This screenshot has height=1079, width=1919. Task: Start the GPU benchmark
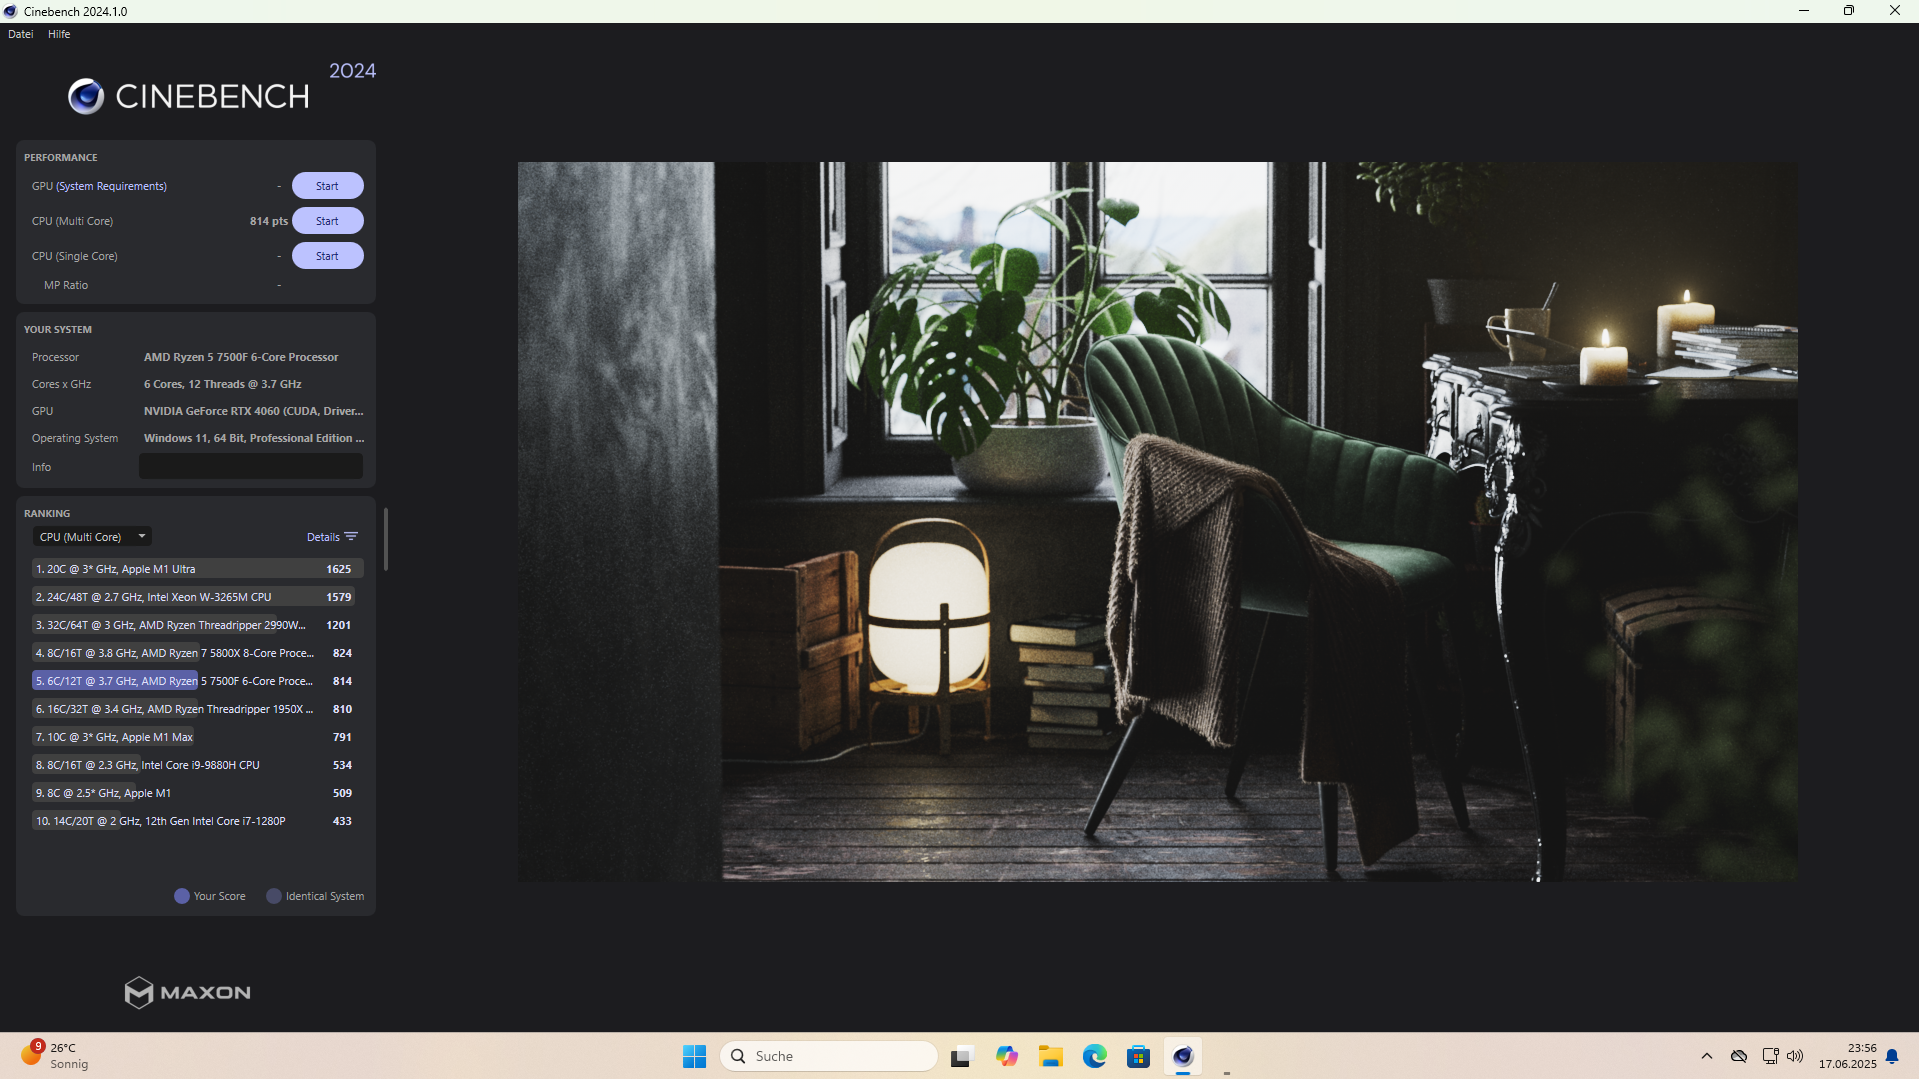click(x=327, y=185)
